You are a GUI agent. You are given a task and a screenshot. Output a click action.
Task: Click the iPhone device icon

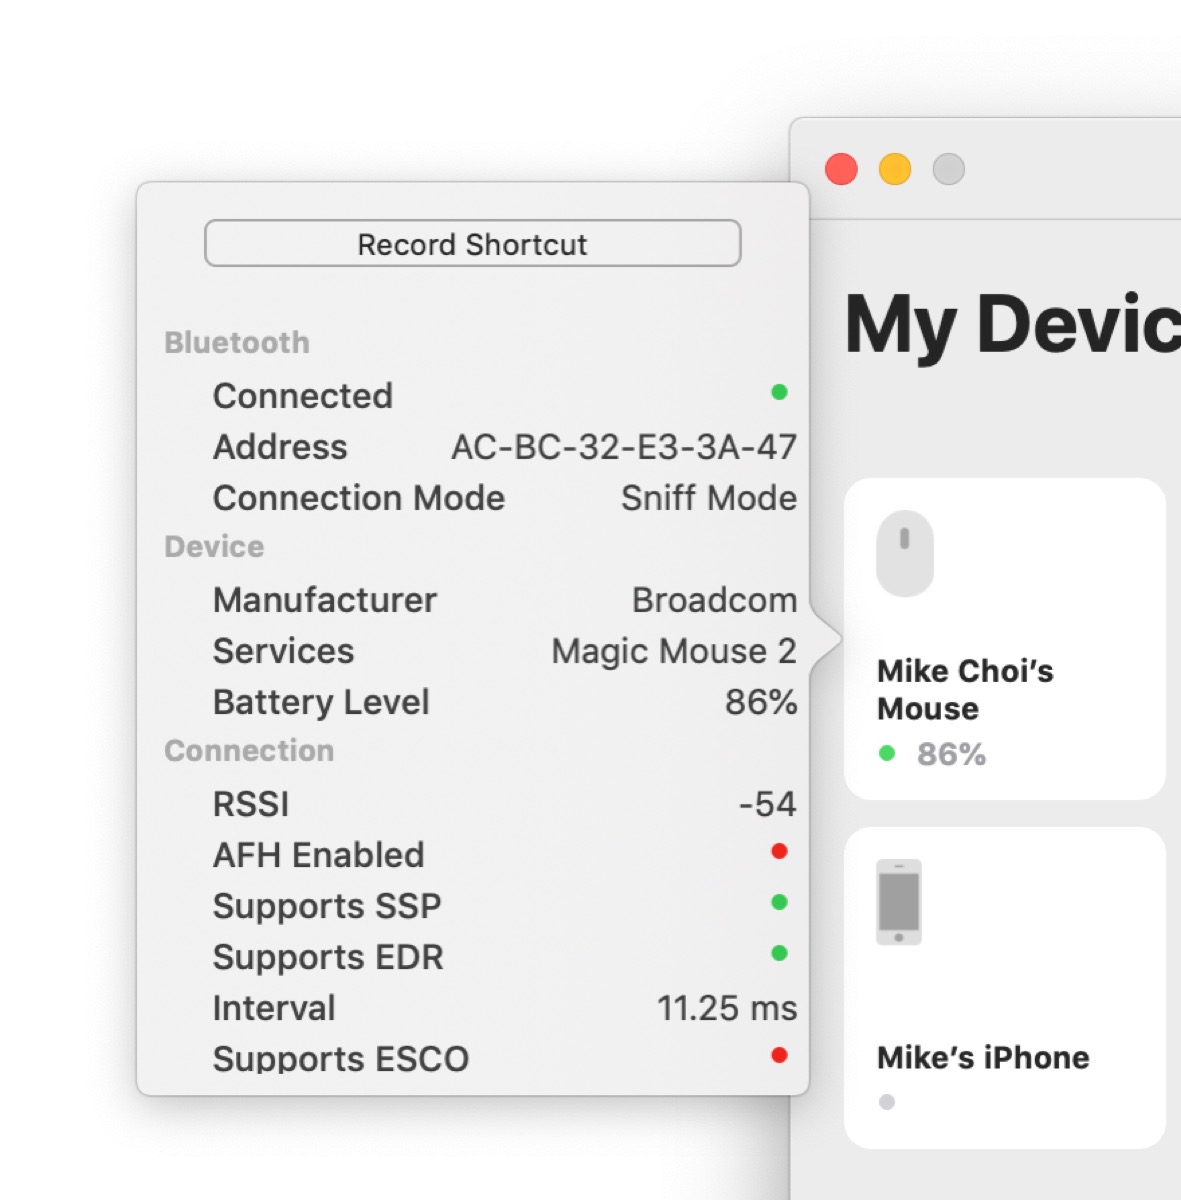click(x=899, y=902)
